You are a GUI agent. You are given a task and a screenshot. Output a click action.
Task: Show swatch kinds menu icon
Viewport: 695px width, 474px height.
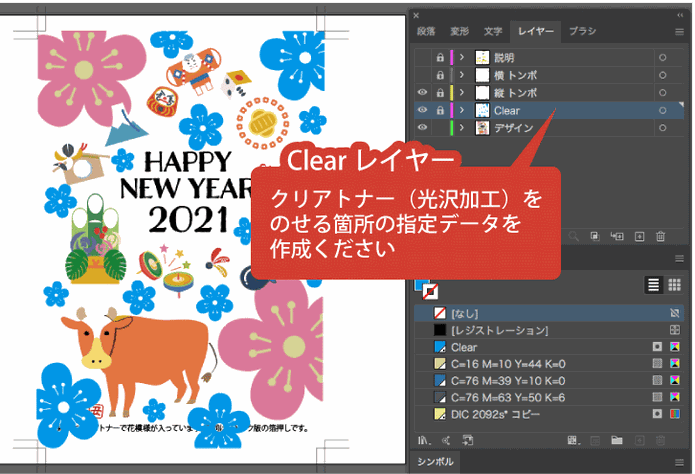click(x=574, y=440)
